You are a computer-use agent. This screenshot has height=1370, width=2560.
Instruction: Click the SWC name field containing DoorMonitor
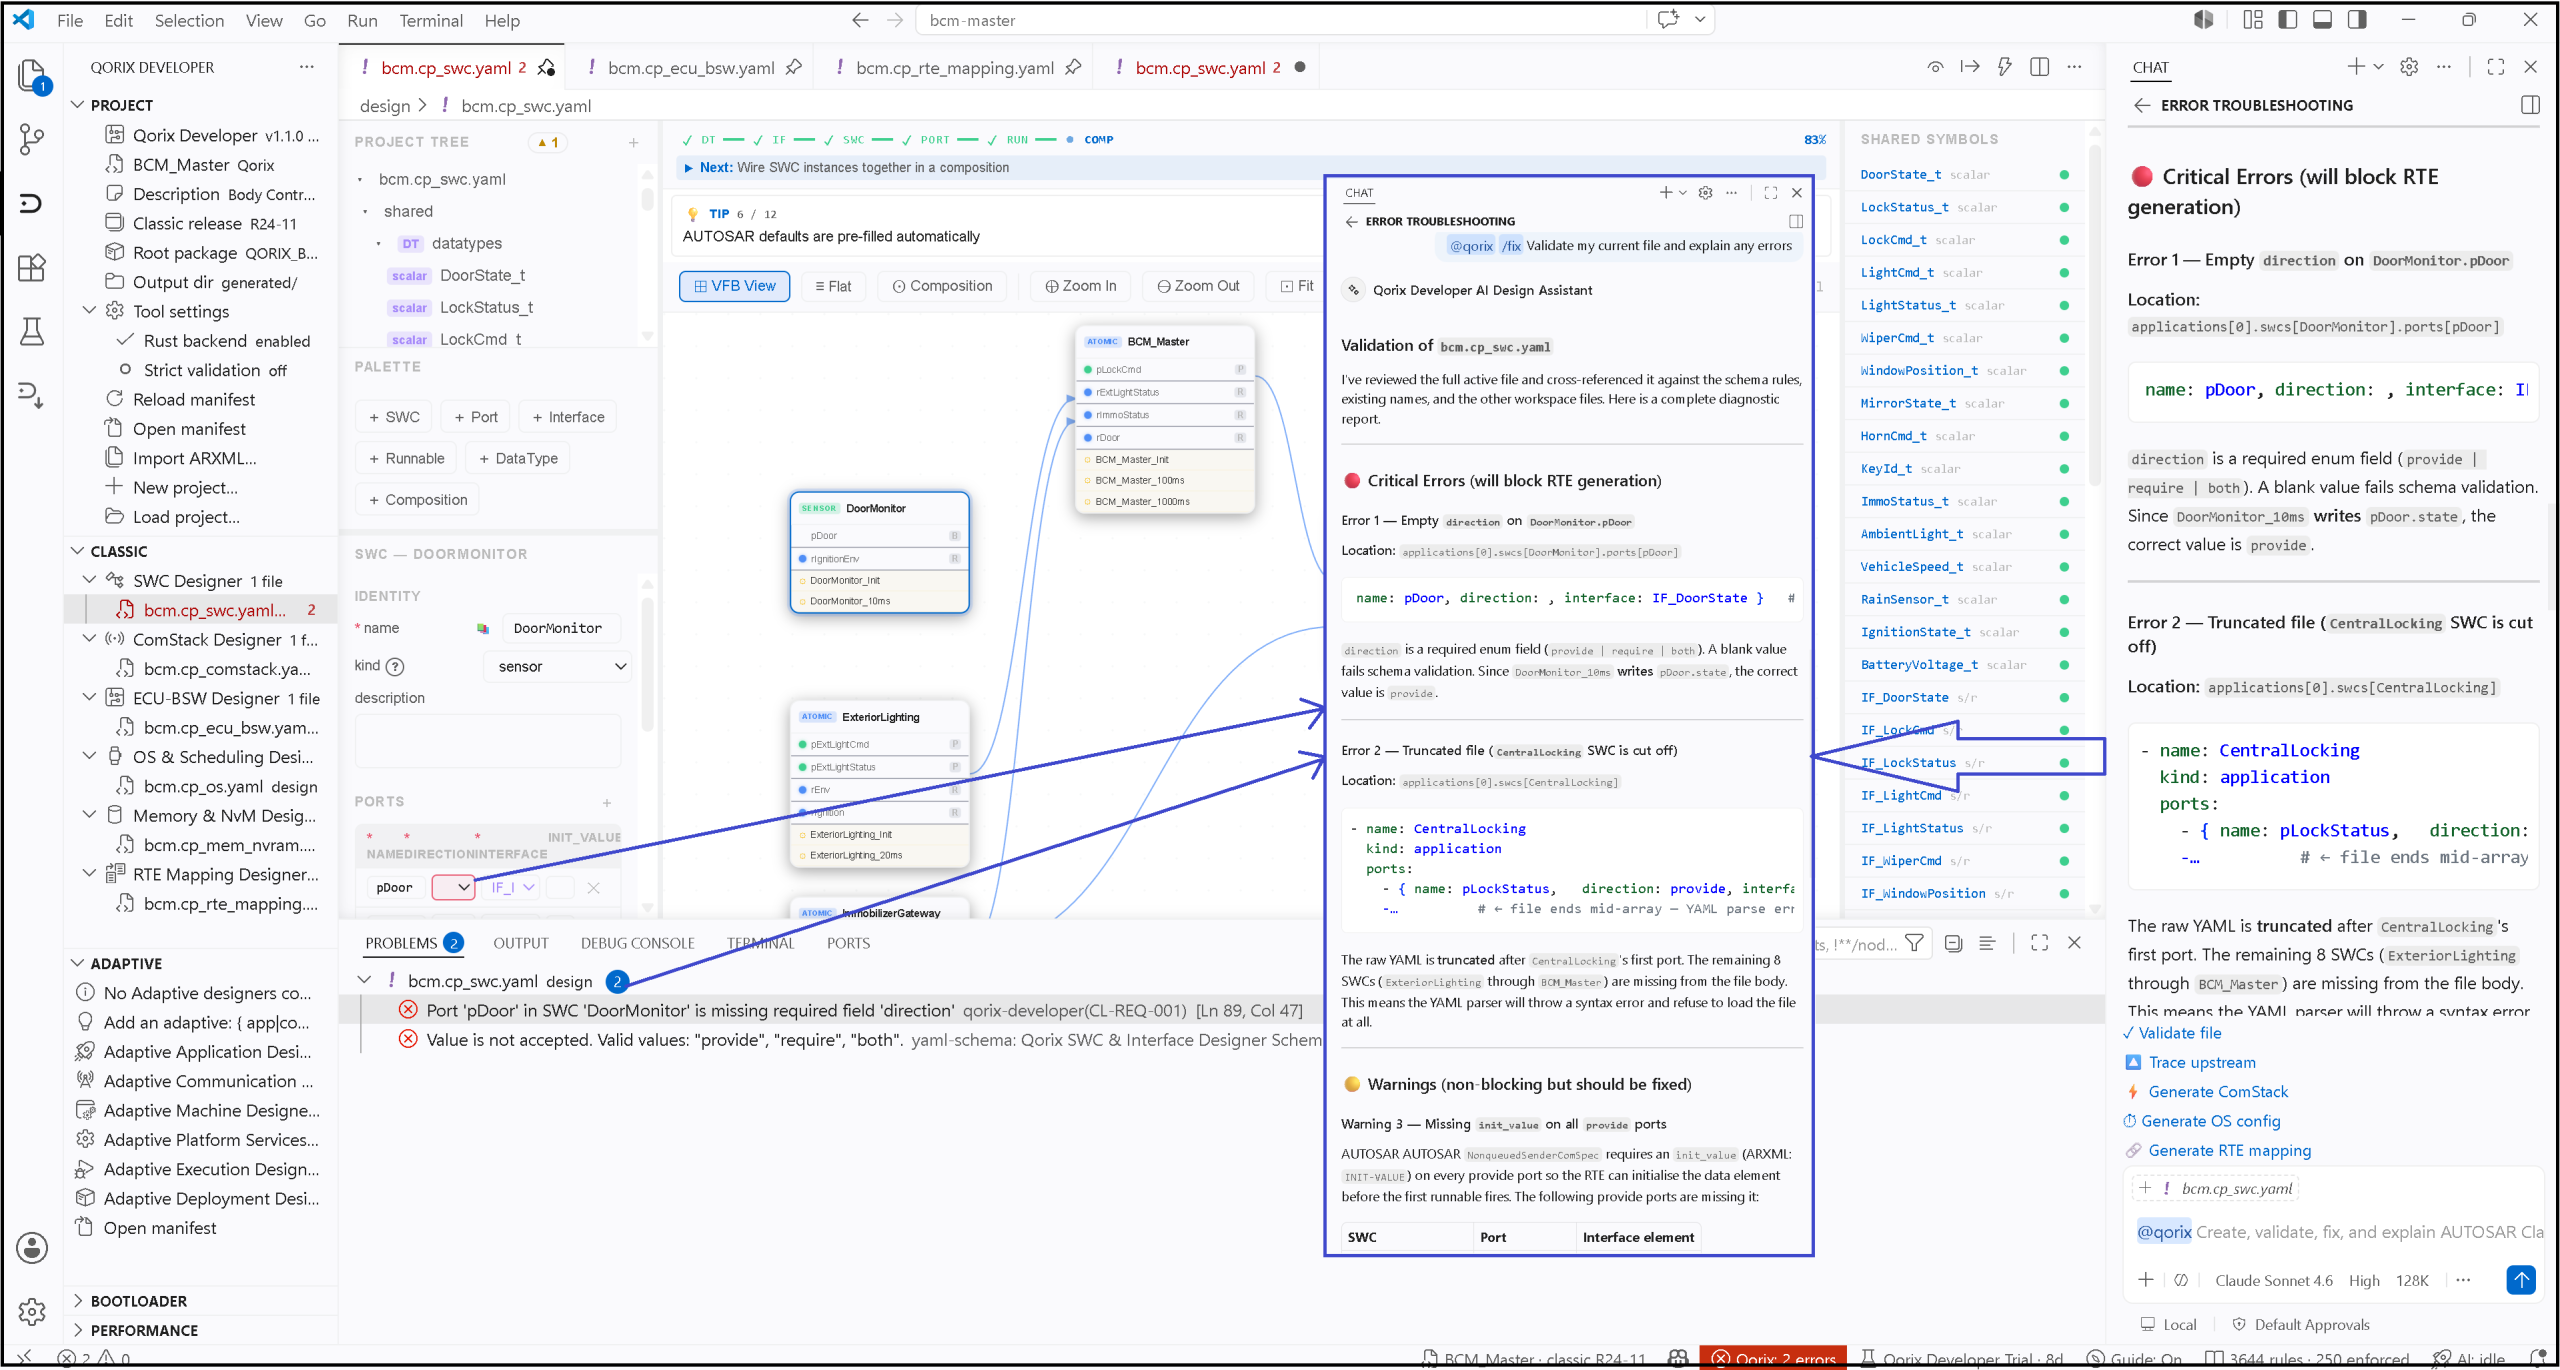[x=560, y=628]
